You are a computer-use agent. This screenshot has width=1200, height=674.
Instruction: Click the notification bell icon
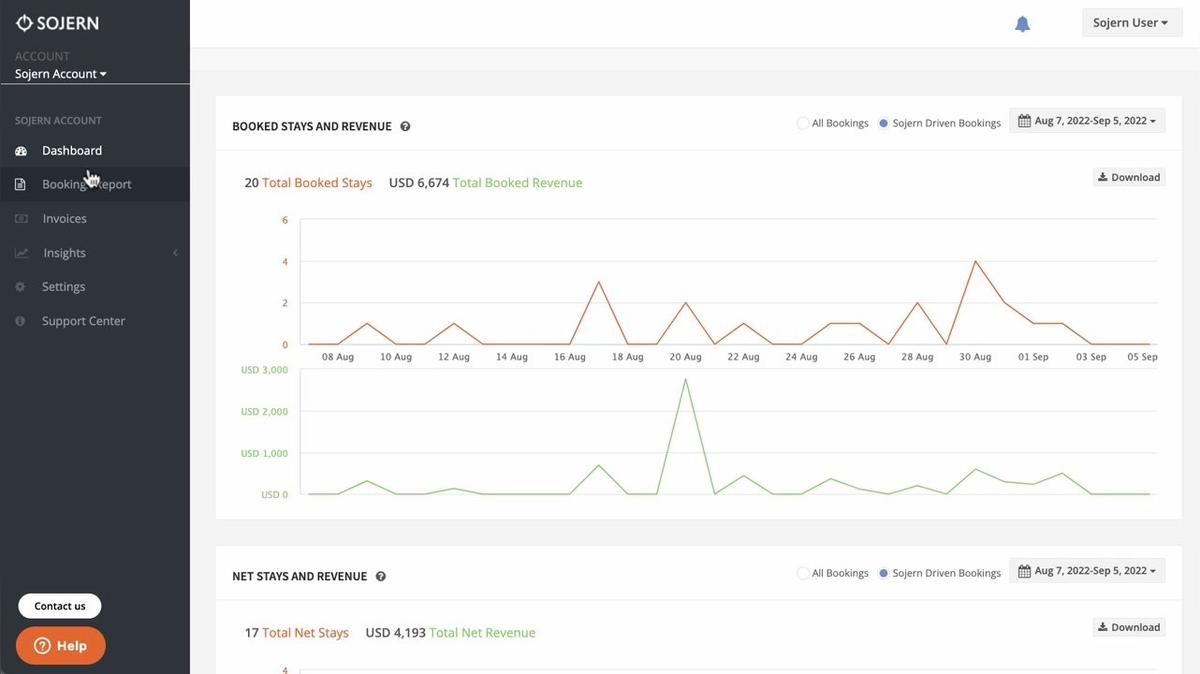tap(1022, 24)
